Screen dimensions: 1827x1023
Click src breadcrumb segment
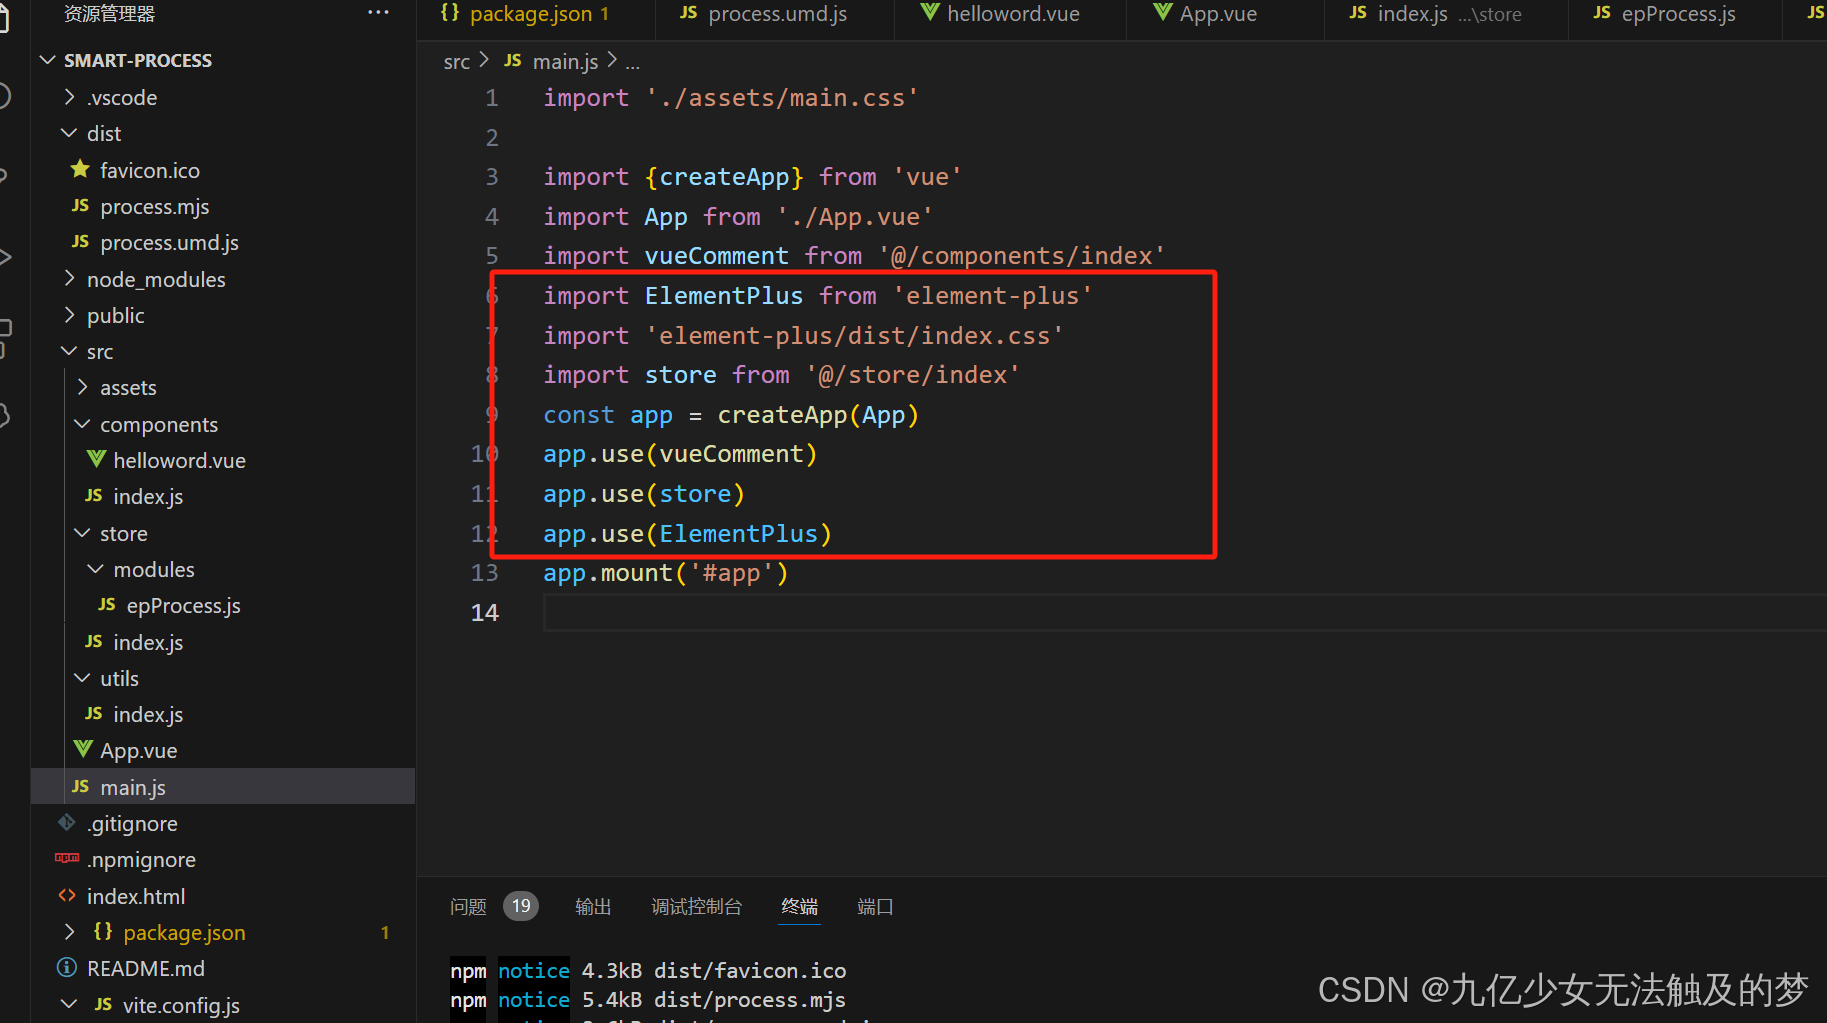[x=456, y=62]
